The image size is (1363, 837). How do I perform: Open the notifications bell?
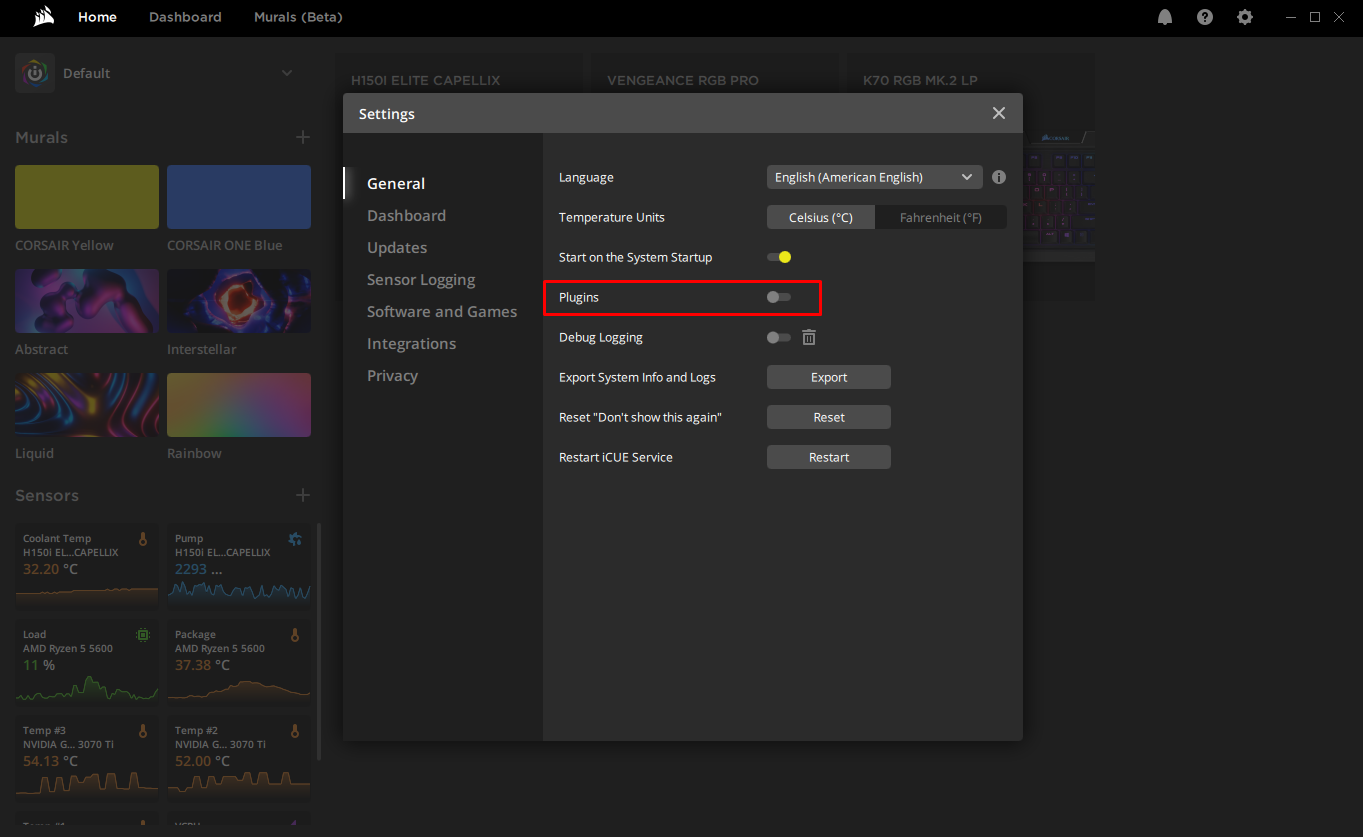(x=1165, y=17)
